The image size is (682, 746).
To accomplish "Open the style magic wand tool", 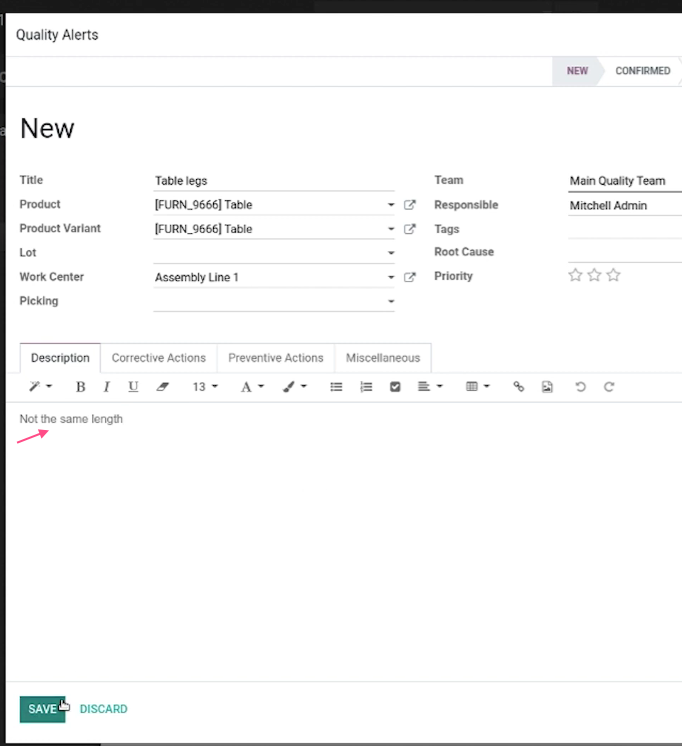I will tap(40, 386).
